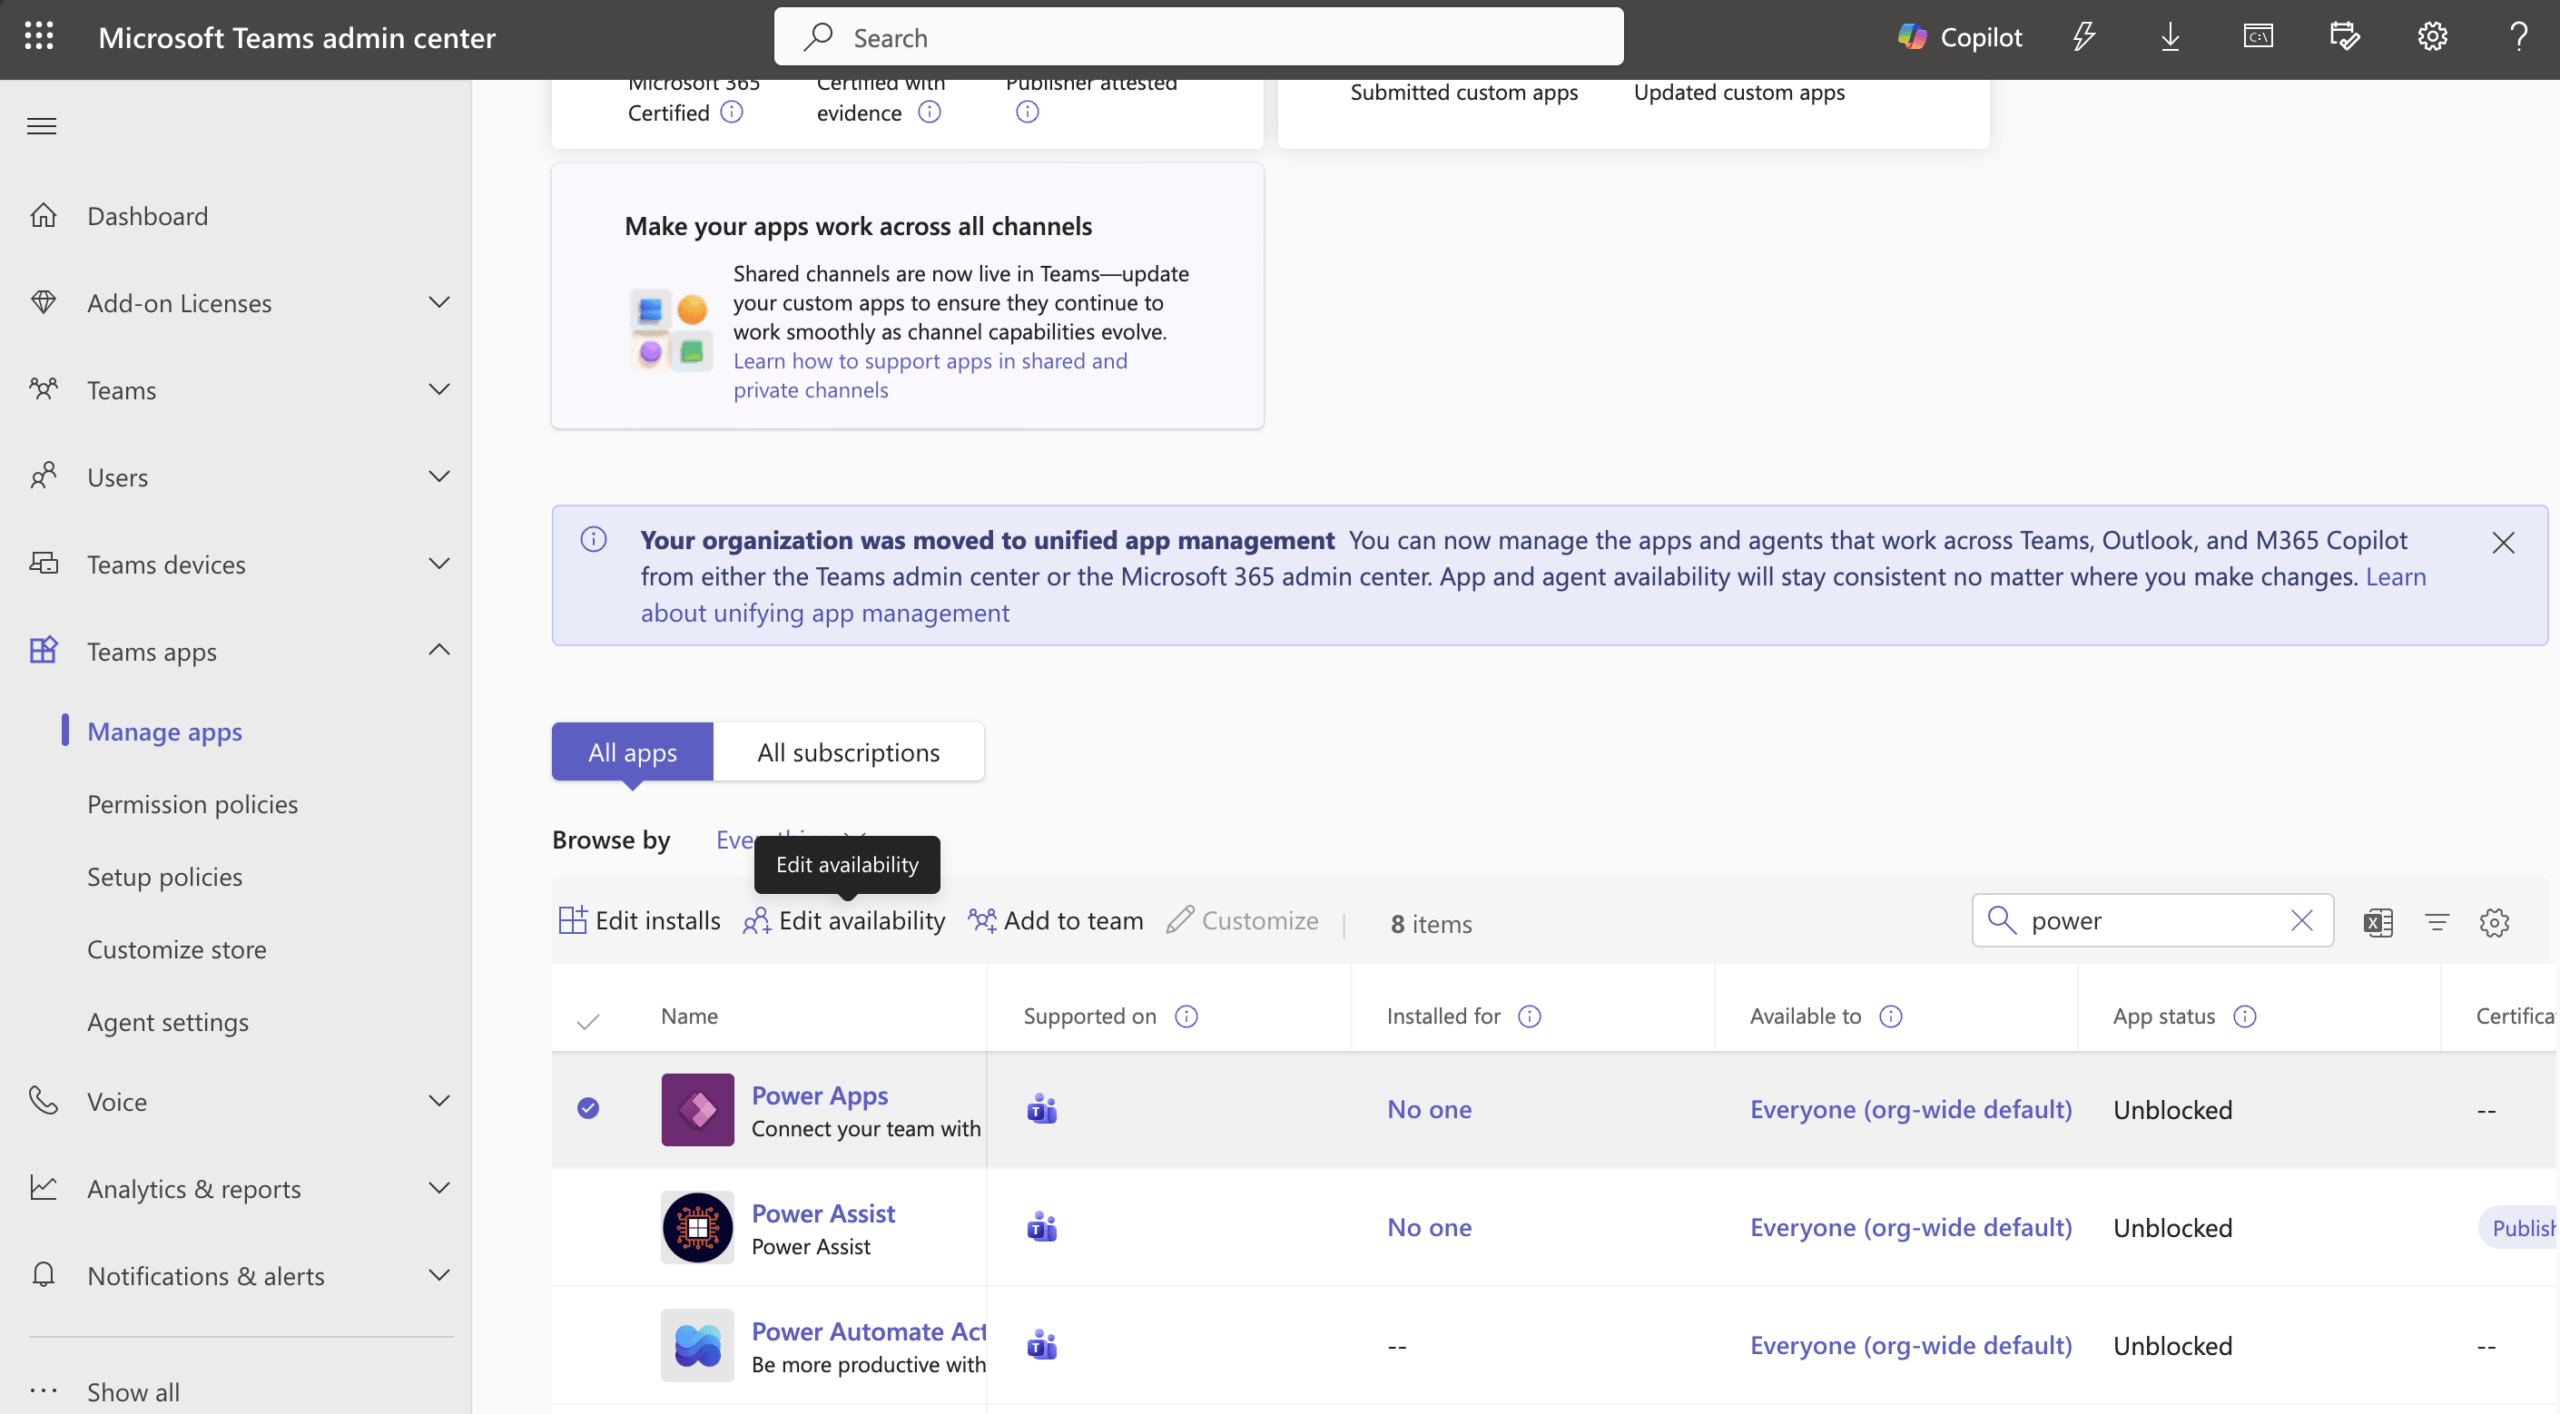2560x1414 pixels.
Task: Click the download arrow icon in header
Action: point(2170,37)
